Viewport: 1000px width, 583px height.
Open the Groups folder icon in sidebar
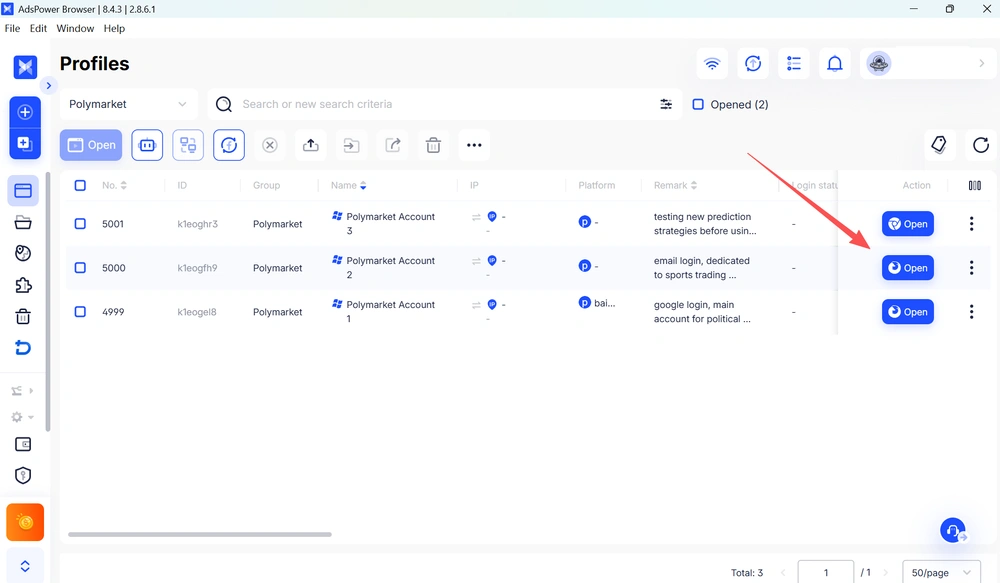tap(23, 222)
